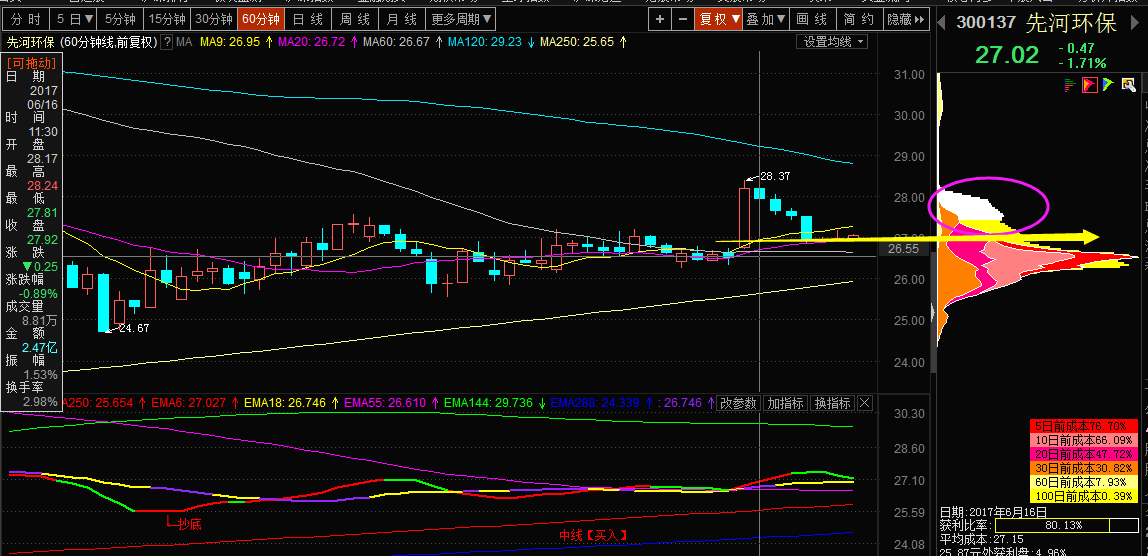Open chip distribution settings wrench icon
The image size is (1148, 556).
tap(1128, 85)
